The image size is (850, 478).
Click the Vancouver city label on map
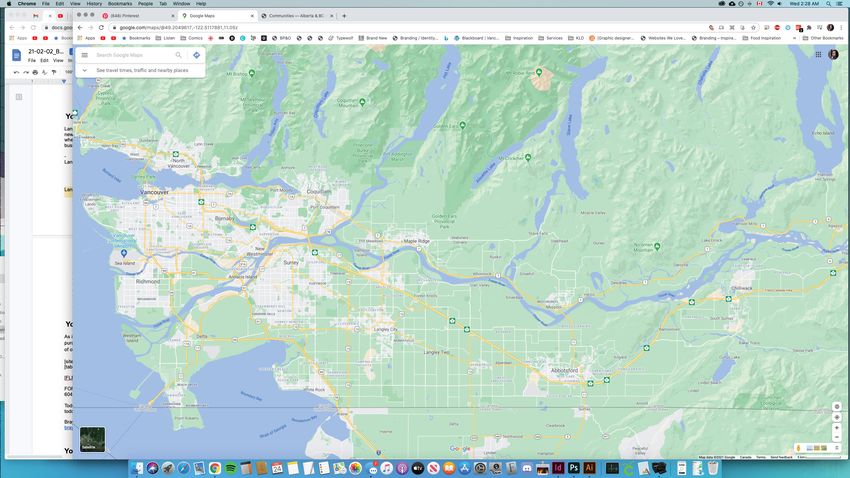(154, 192)
